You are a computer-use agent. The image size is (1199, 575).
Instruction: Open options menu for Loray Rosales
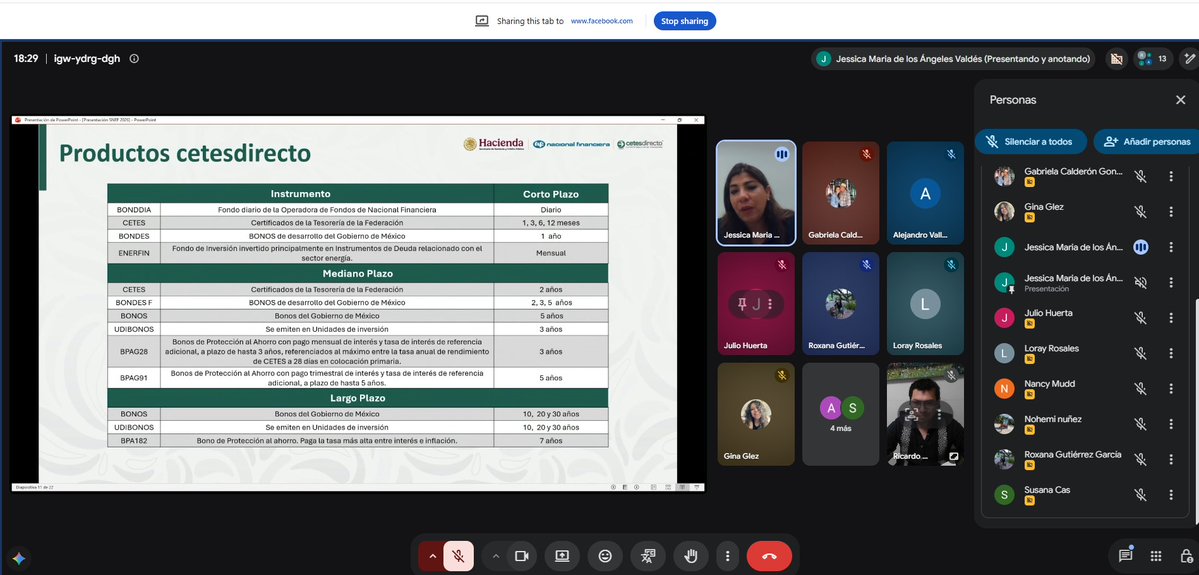(1171, 353)
